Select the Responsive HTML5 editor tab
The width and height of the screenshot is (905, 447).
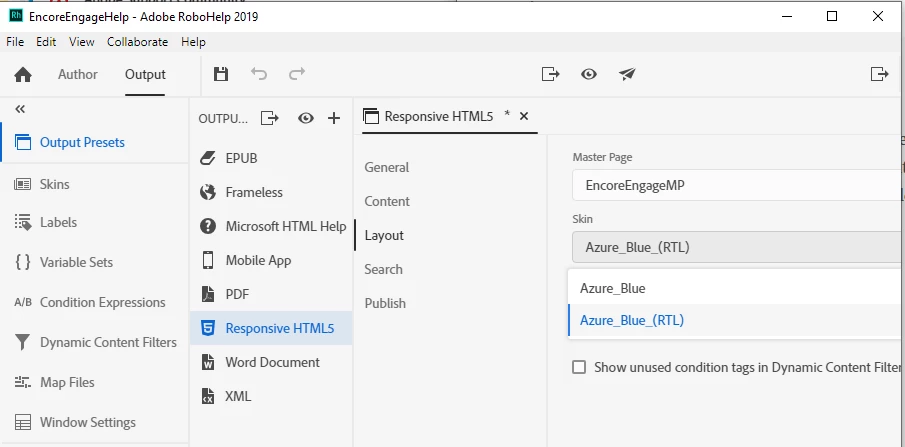439,116
